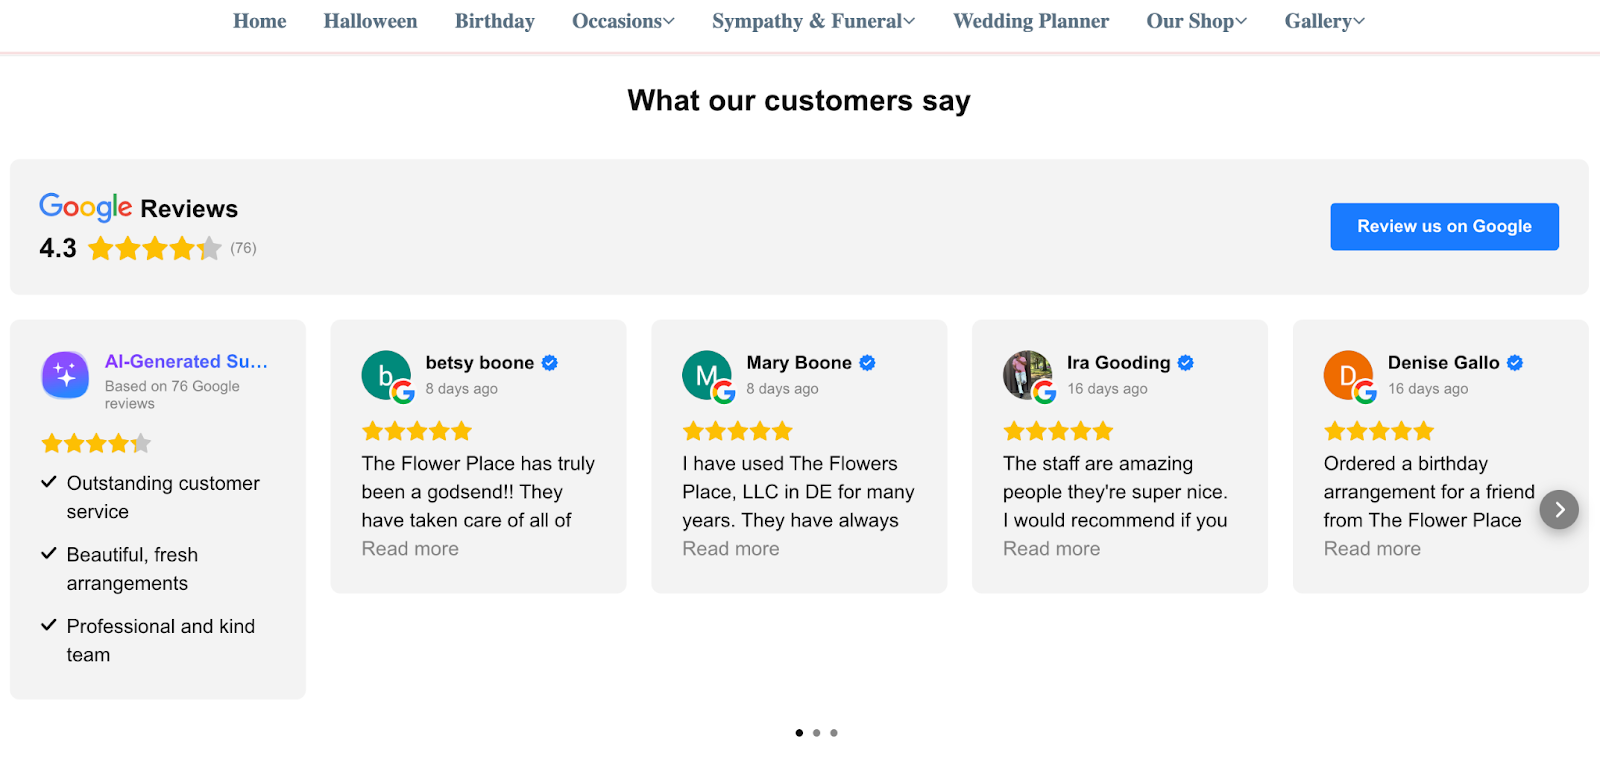
Task: Read more of betsy boone's review
Action: pos(410,549)
